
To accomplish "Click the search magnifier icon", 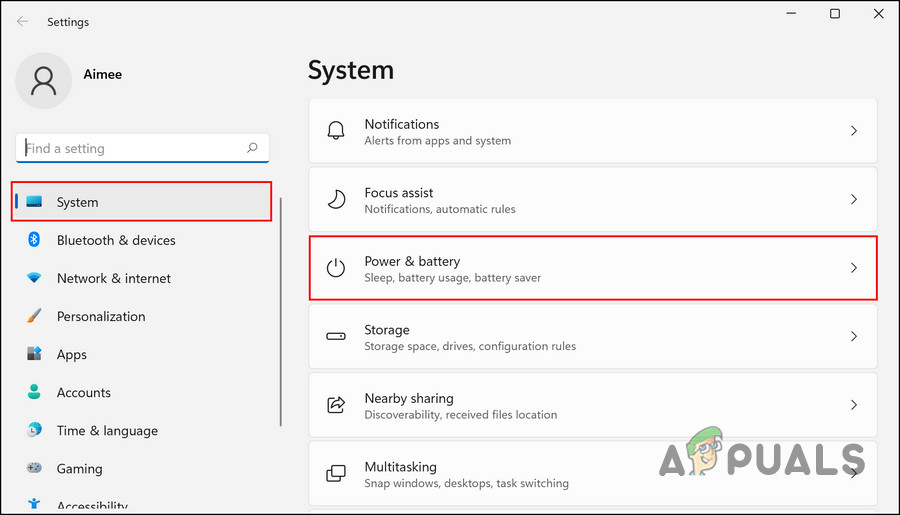I will [252, 148].
